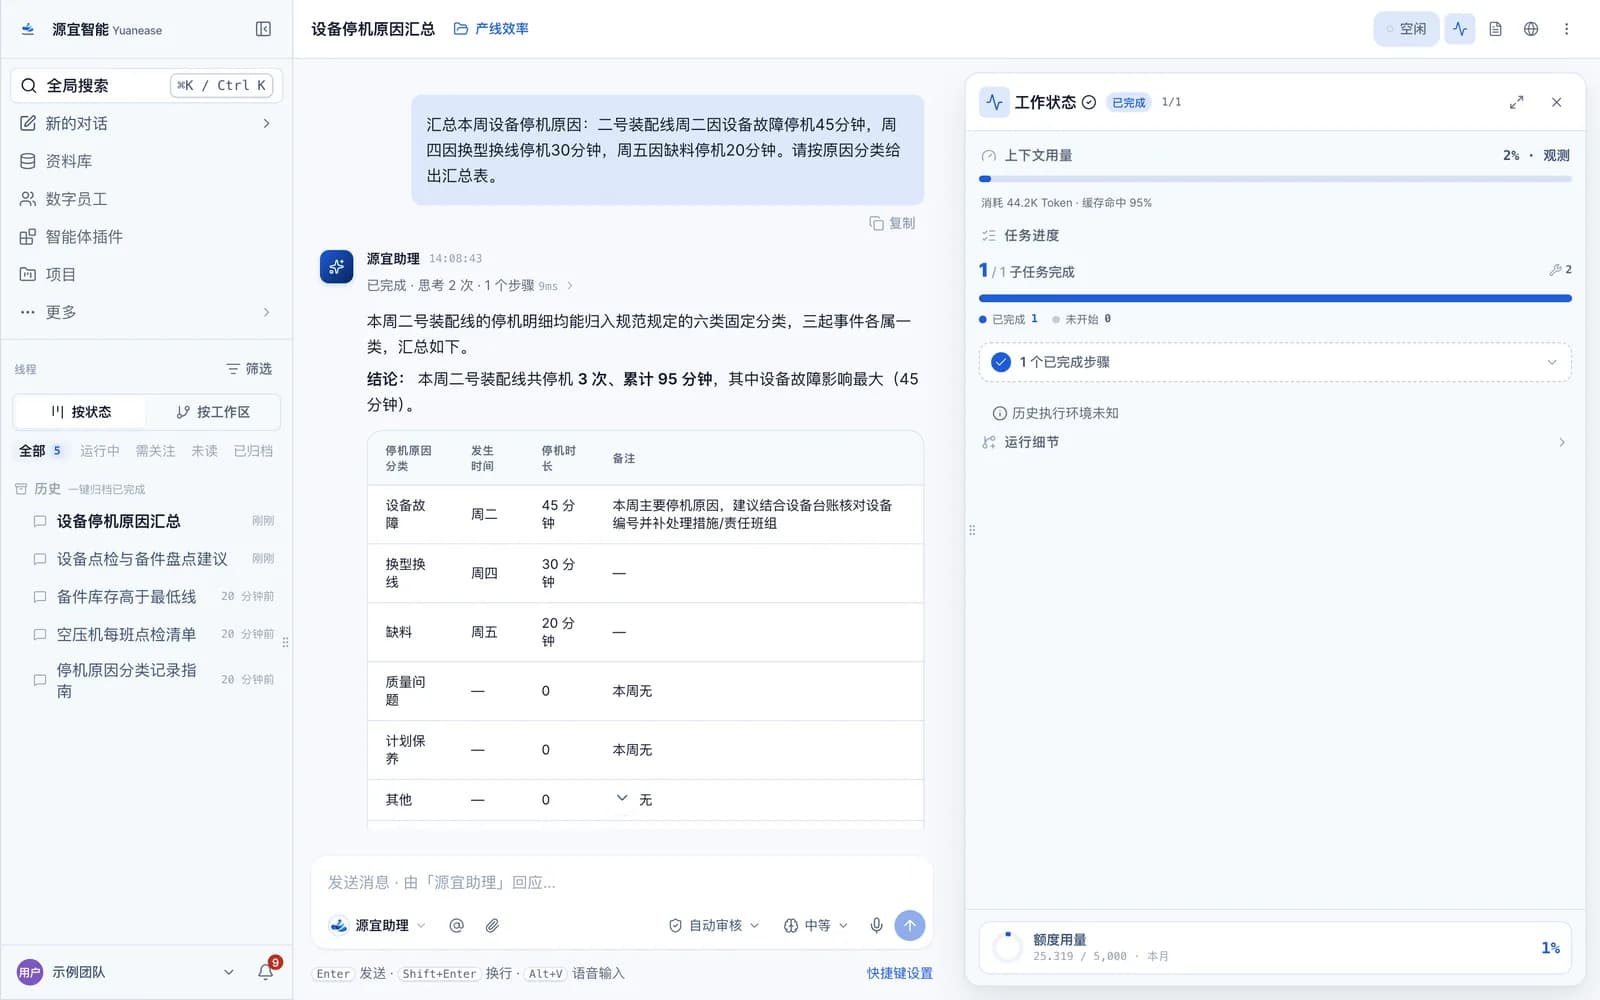Open the three-dot more options menu

(1566, 29)
